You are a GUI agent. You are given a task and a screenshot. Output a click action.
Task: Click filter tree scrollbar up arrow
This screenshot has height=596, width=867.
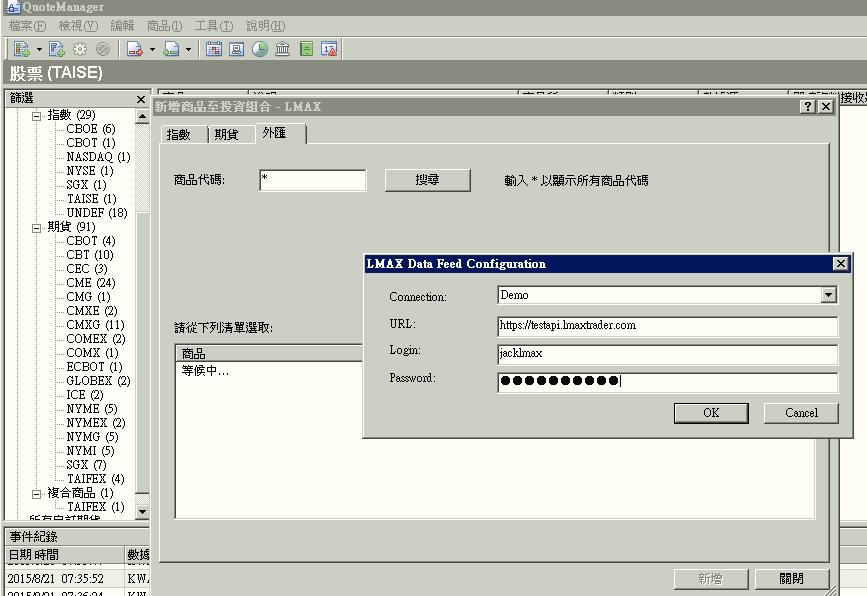142,117
